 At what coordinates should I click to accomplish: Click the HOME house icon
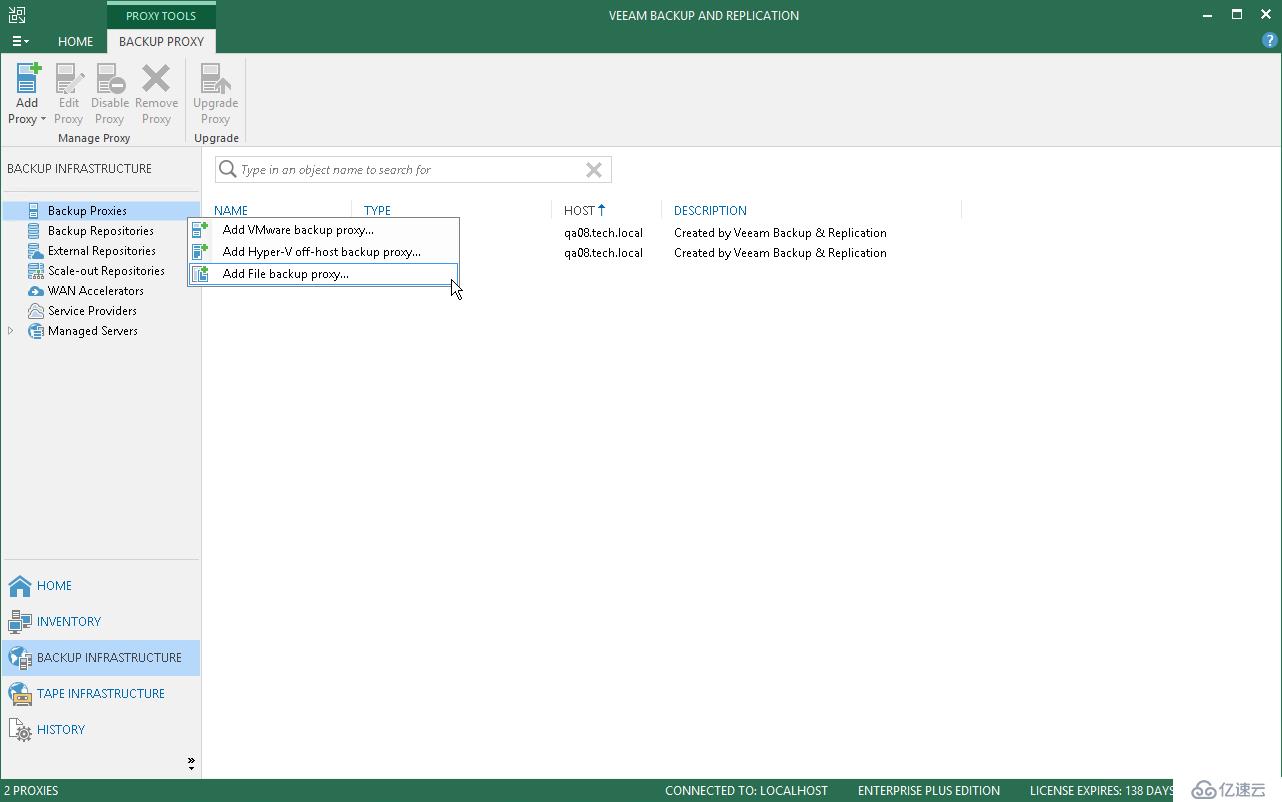[x=20, y=586]
